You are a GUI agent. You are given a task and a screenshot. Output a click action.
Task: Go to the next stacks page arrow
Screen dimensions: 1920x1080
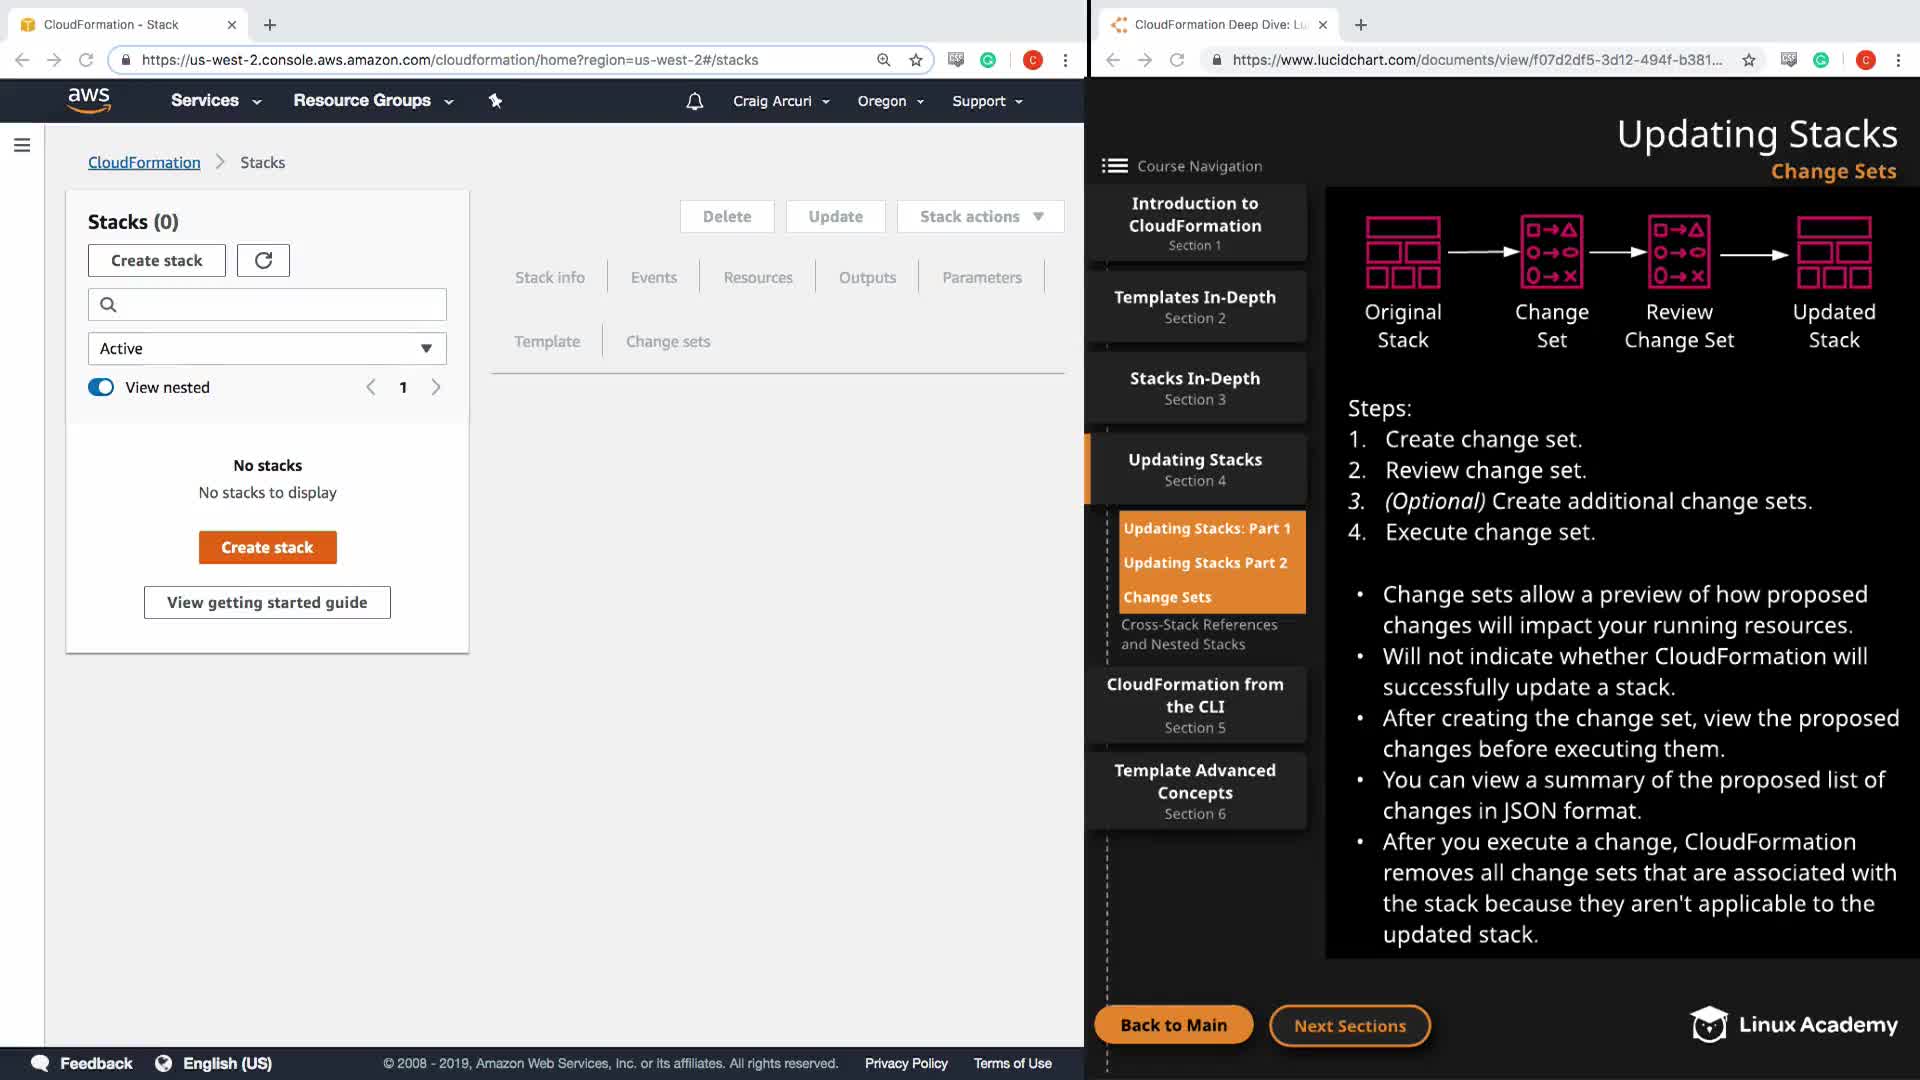tap(436, 387)
